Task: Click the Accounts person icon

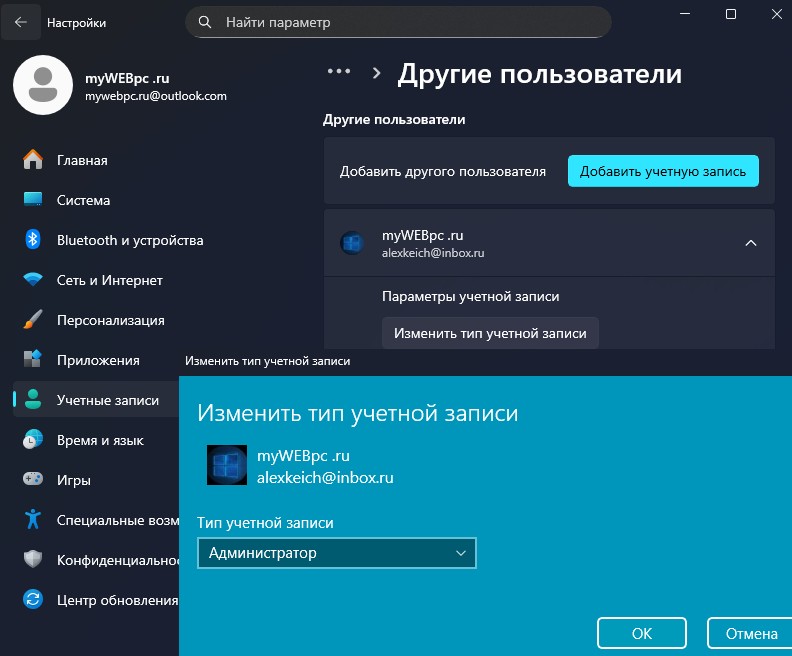Action: 33,399
